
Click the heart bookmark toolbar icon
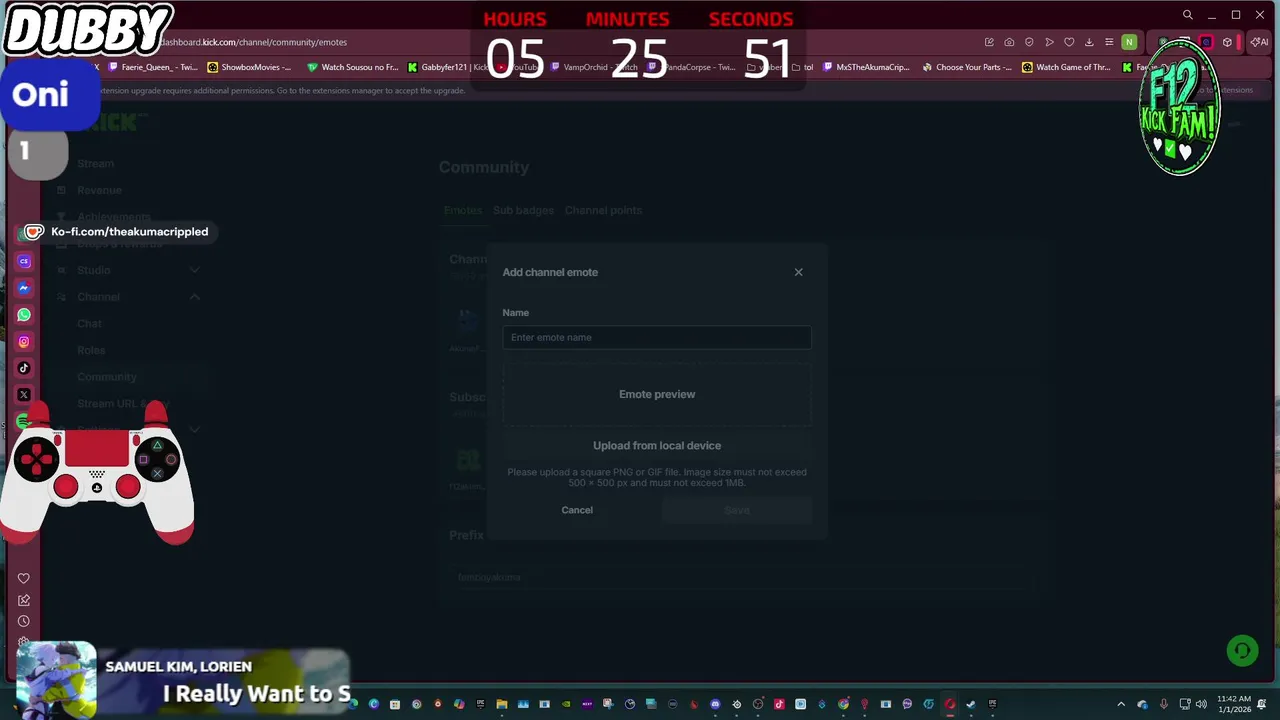tap(1069, 42)
